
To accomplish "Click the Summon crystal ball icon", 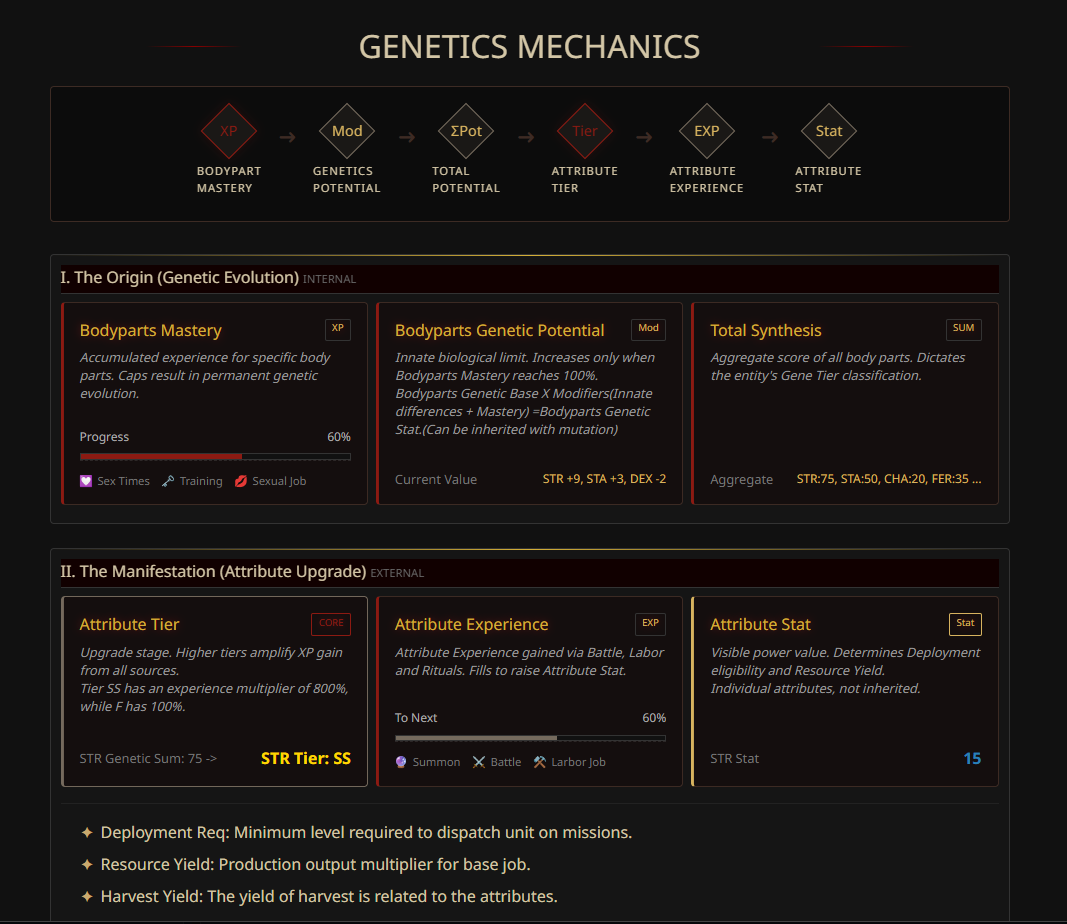I will click(402, 762).
